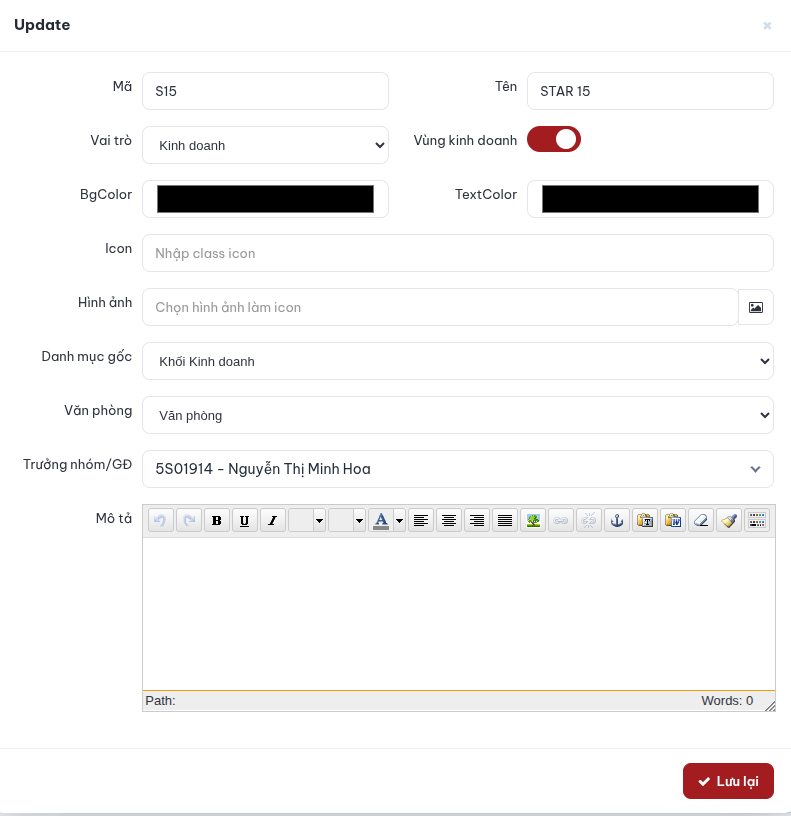Click the toggle toolbar rows icon
The width and height of the screenshot is (791, 816).
click(757, 520)
